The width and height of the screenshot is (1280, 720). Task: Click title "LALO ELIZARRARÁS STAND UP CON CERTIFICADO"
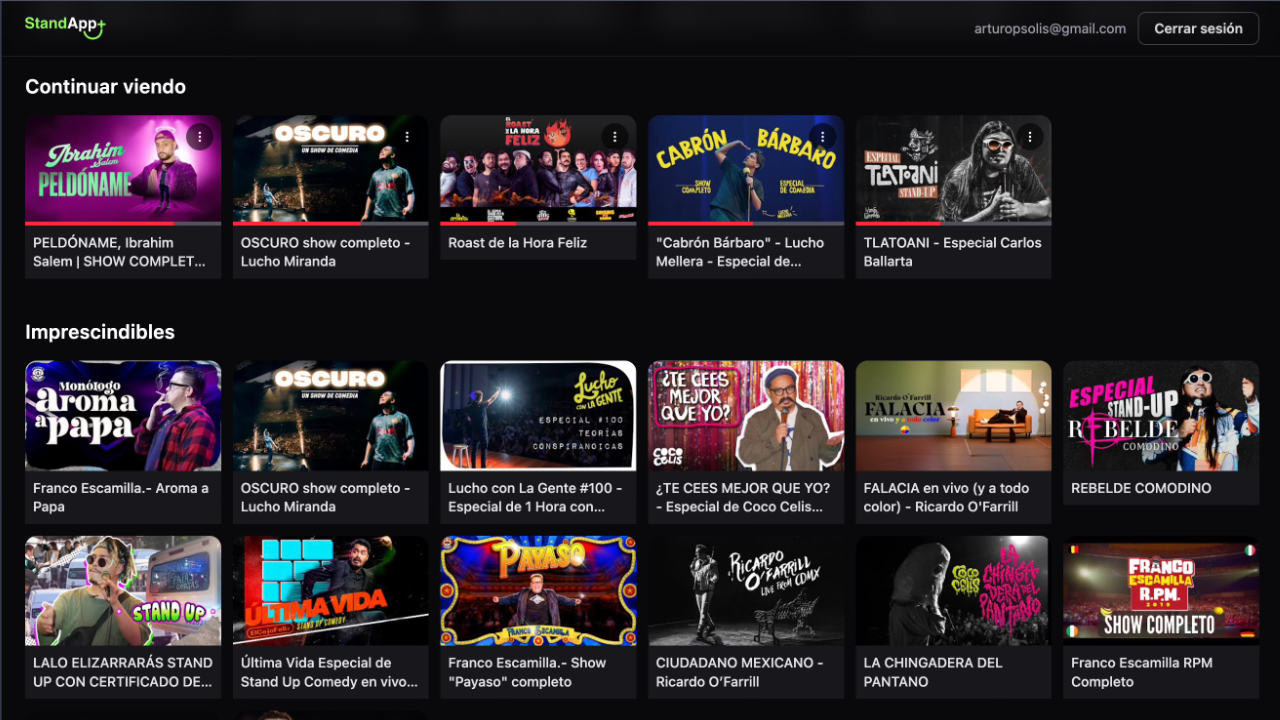[123, 672]
